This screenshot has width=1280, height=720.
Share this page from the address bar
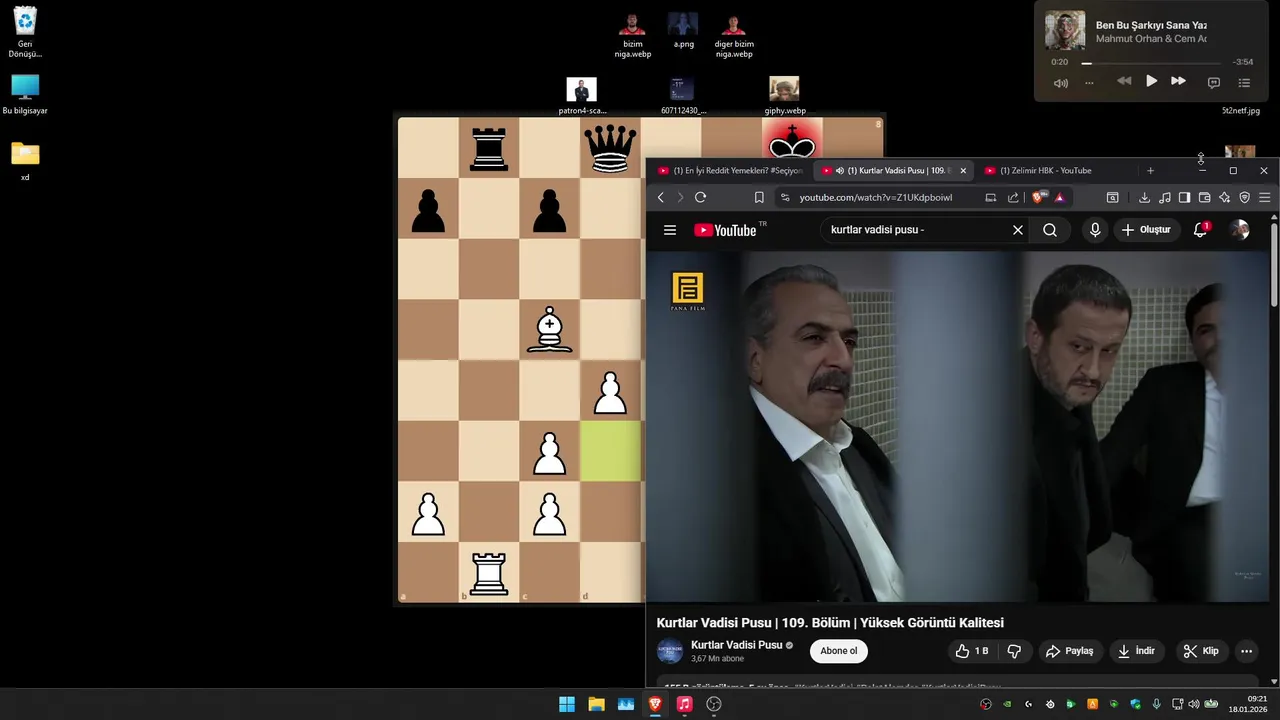coord(1013,198)
